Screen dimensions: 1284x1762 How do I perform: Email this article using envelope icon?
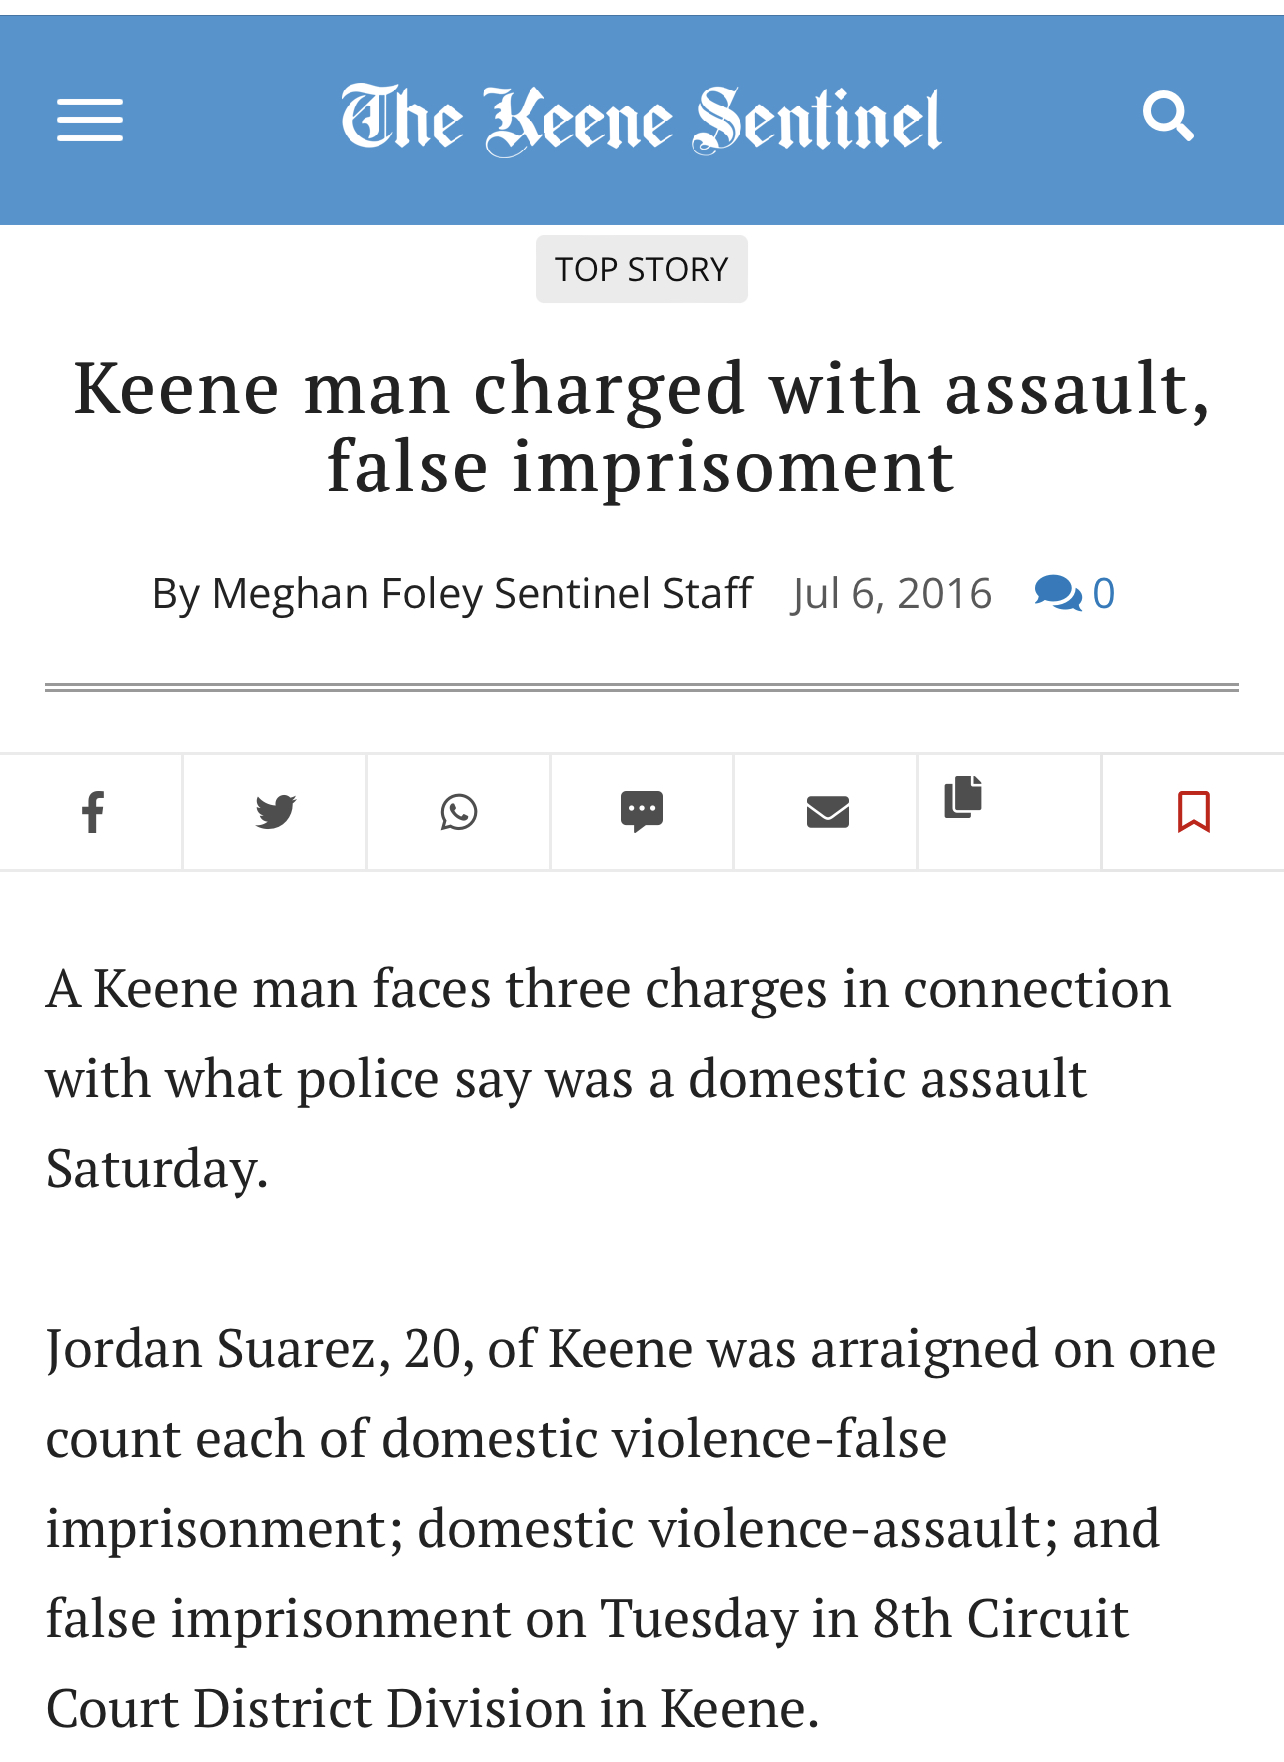pos(827,812)
